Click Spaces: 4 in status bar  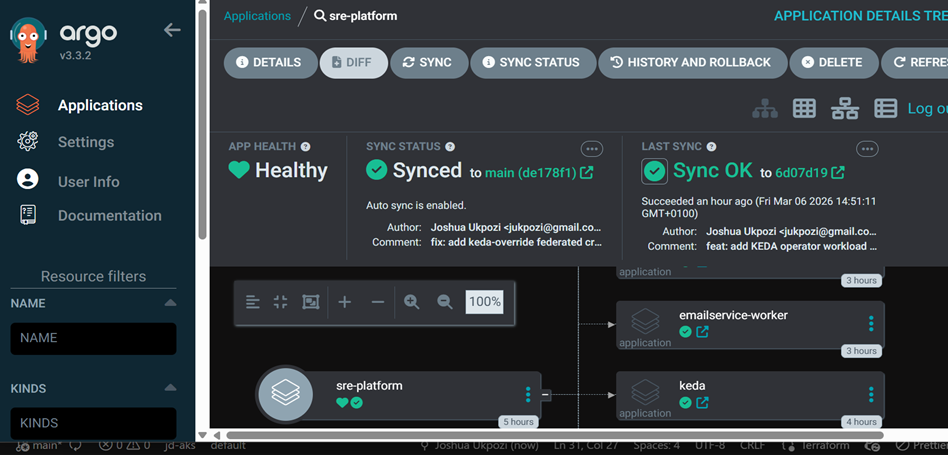pyautogui.click(x=657, y=446)
